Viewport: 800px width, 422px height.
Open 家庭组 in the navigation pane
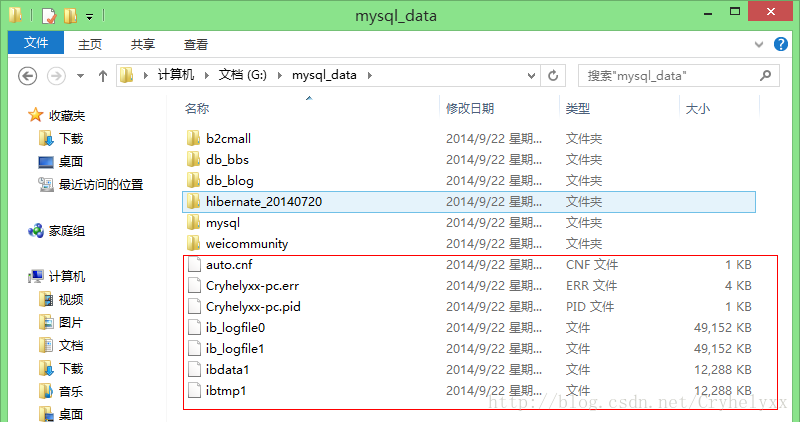pyautogui.click(x=57, y=231)
